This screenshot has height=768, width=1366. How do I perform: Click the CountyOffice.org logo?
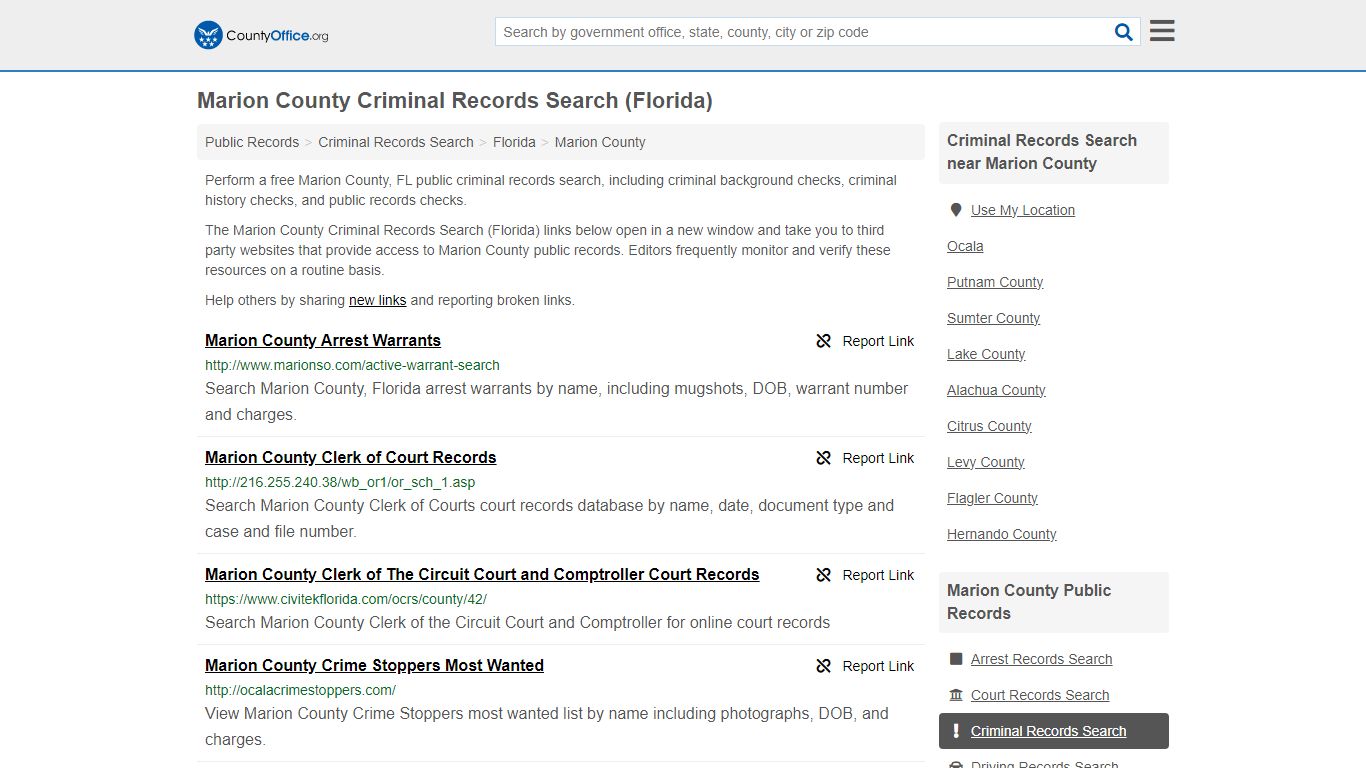pyautogui.click(x=261, y=35)
